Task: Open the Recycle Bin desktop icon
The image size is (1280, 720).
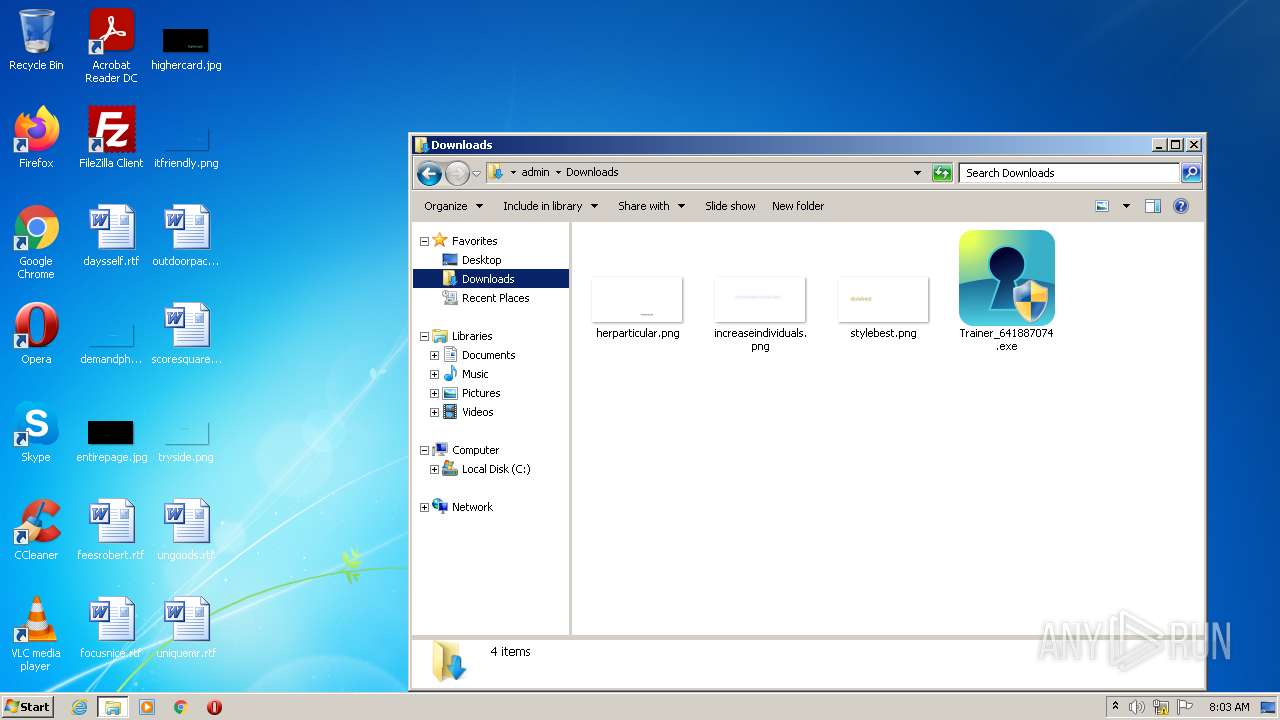Action: click(36, 40)
